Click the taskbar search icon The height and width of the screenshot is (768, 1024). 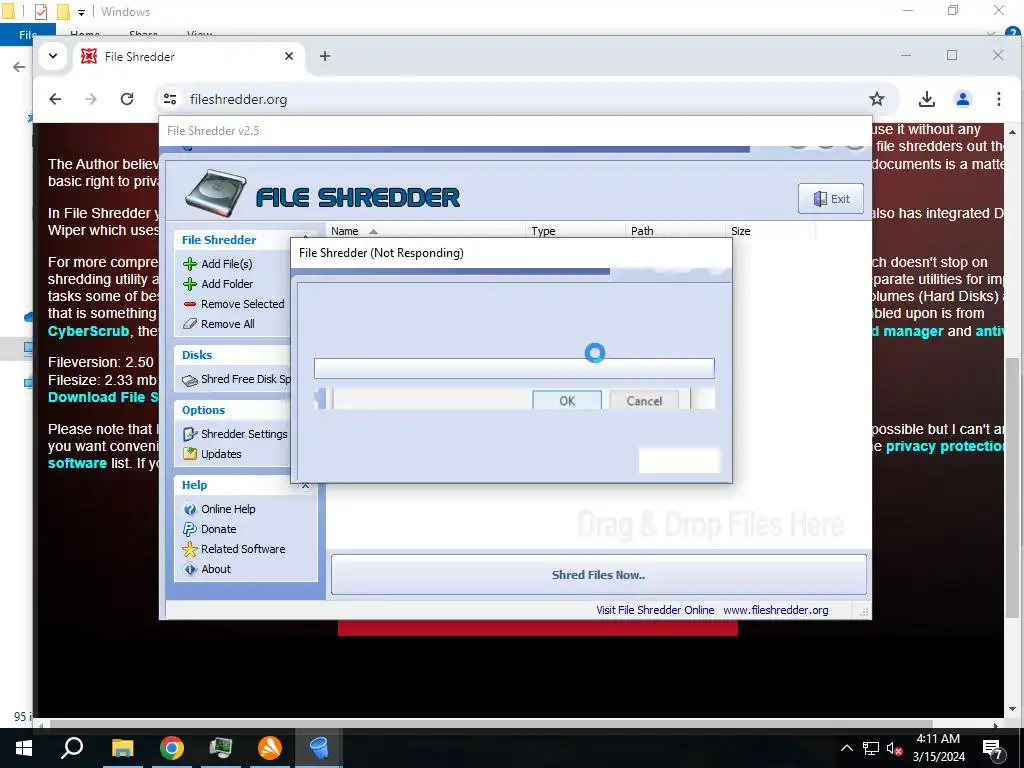tap(72, 748)
